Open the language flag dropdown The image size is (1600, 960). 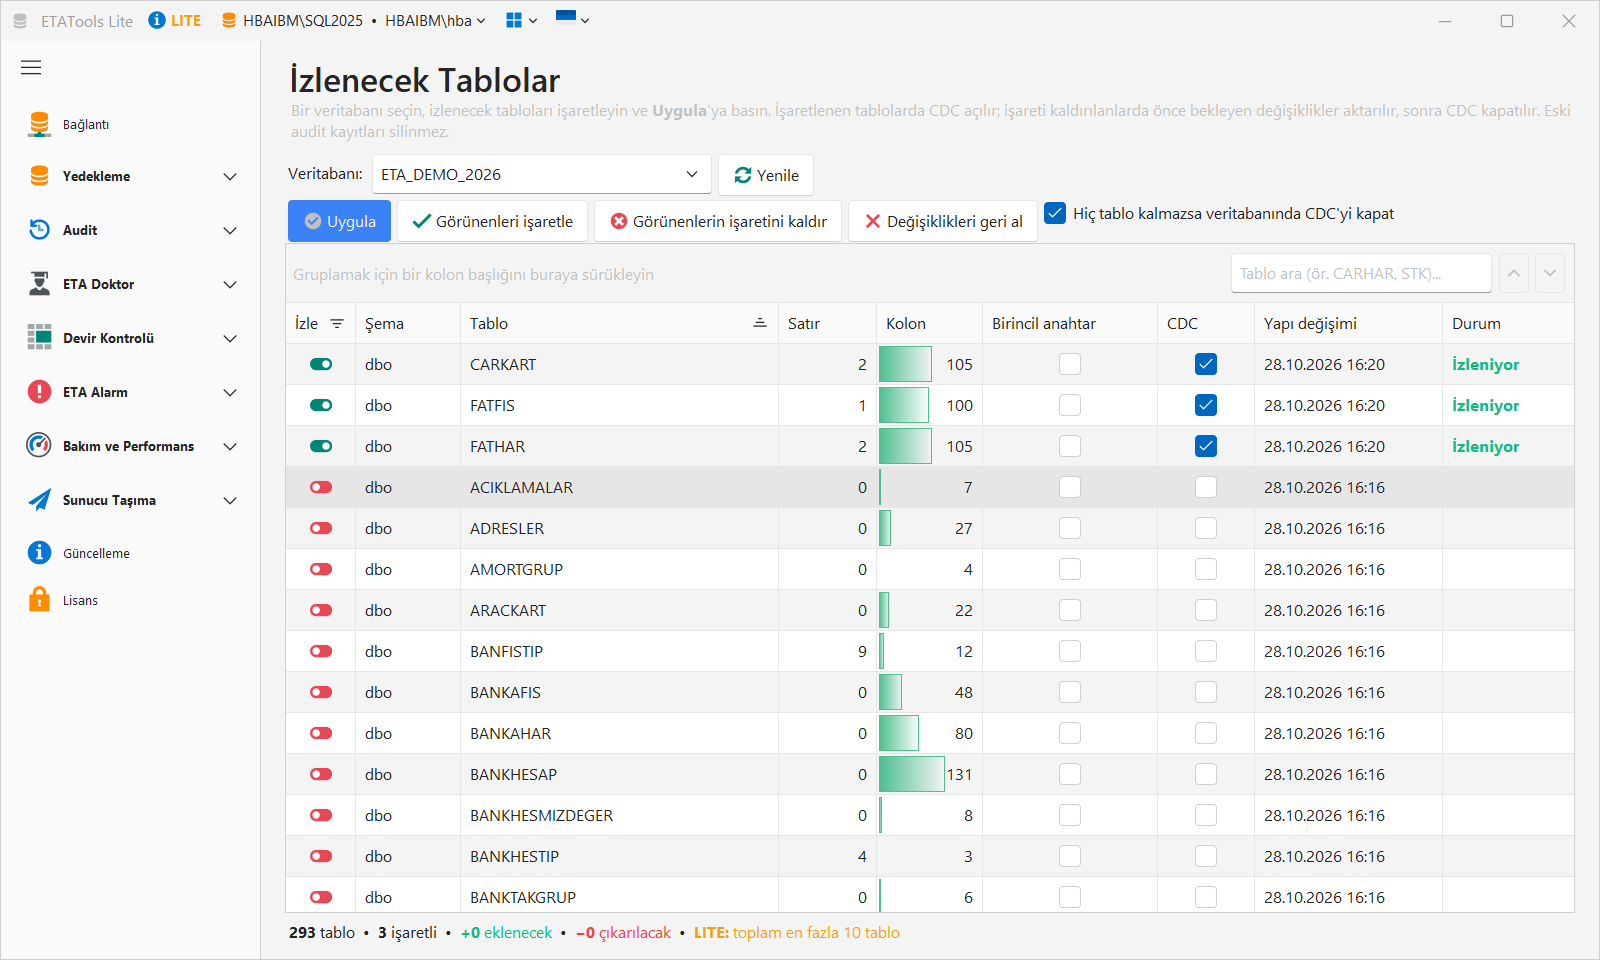pos(572,19)
